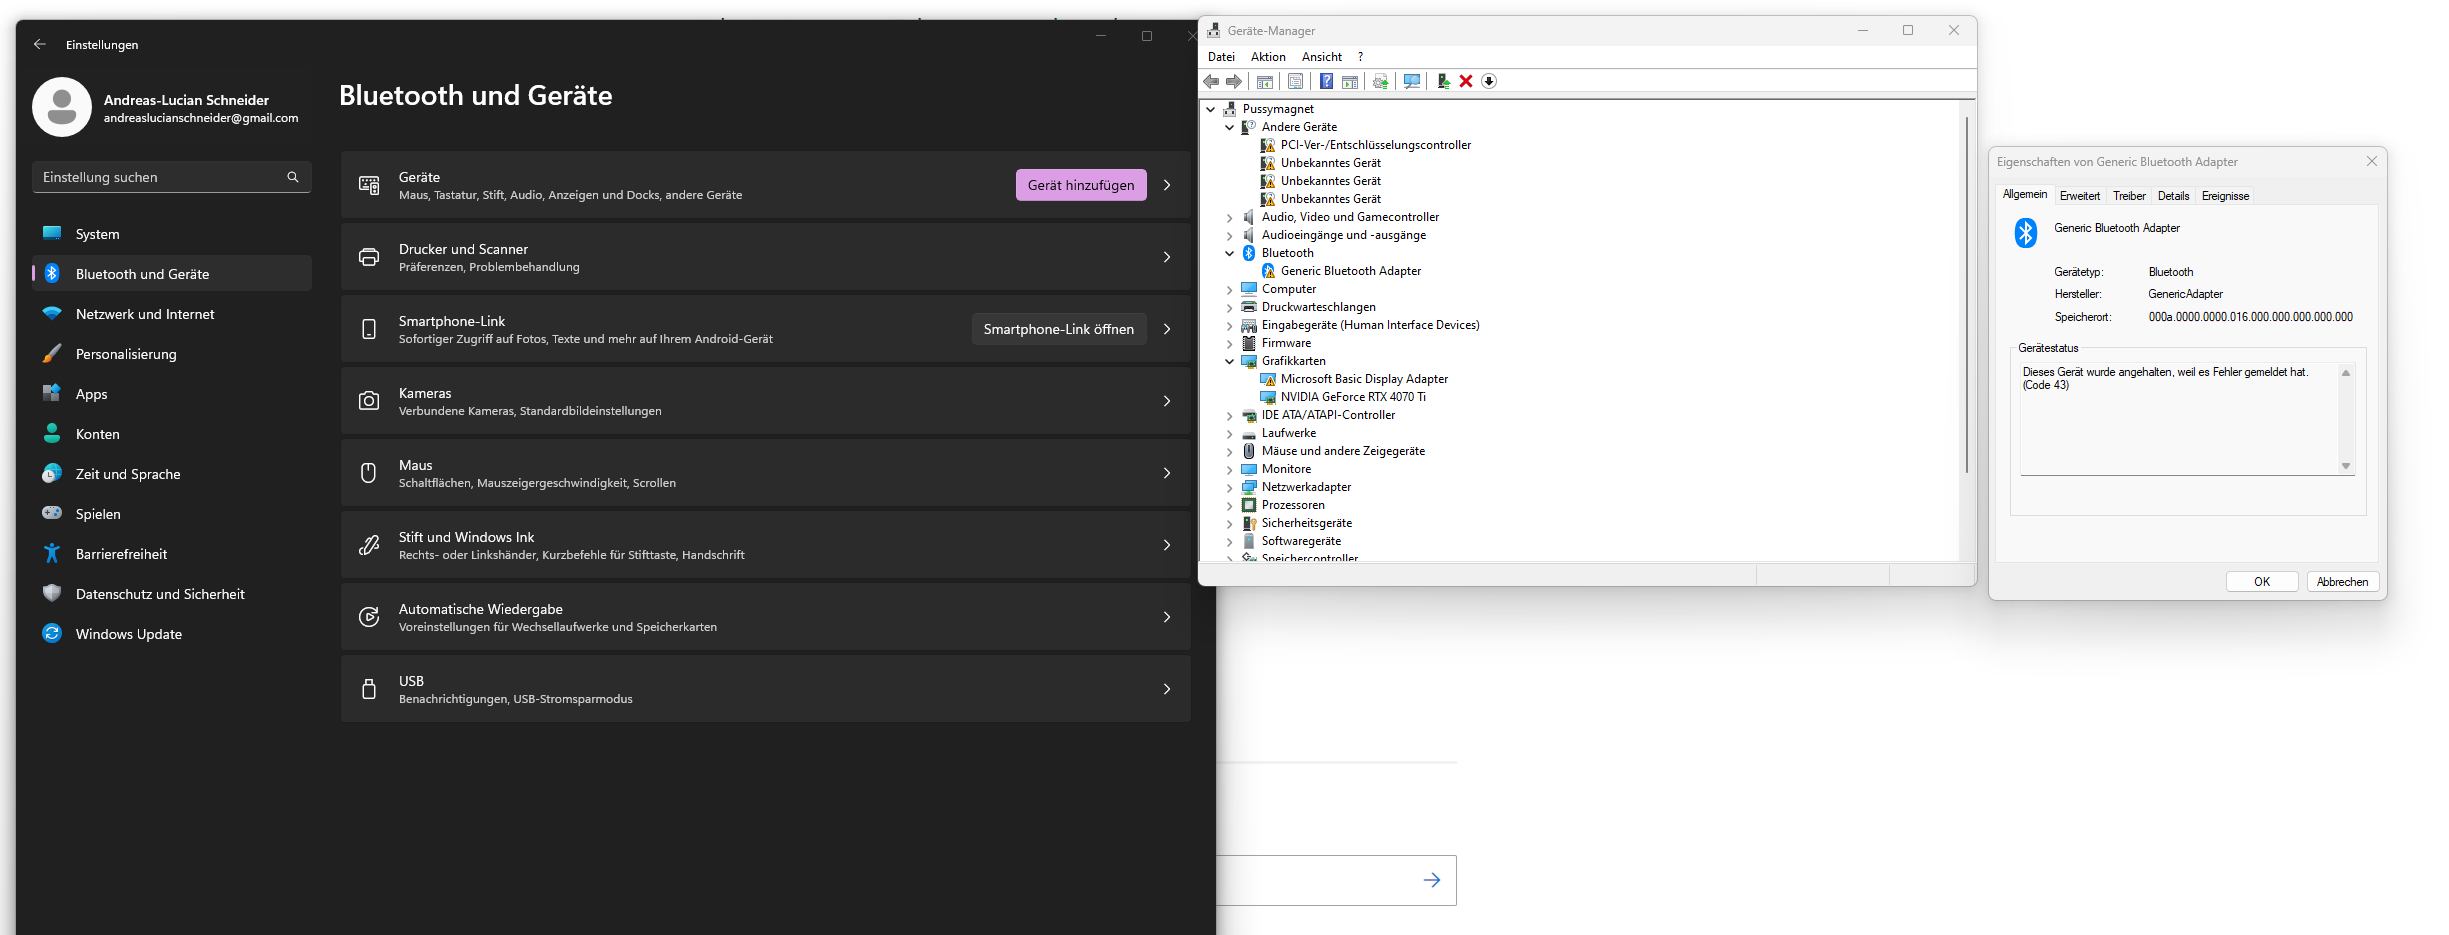This screenshot has height=935, width=2449.
Task: Open Datenschutz und Sicherheit in sidebar
Action: click(x=172, y=594)
